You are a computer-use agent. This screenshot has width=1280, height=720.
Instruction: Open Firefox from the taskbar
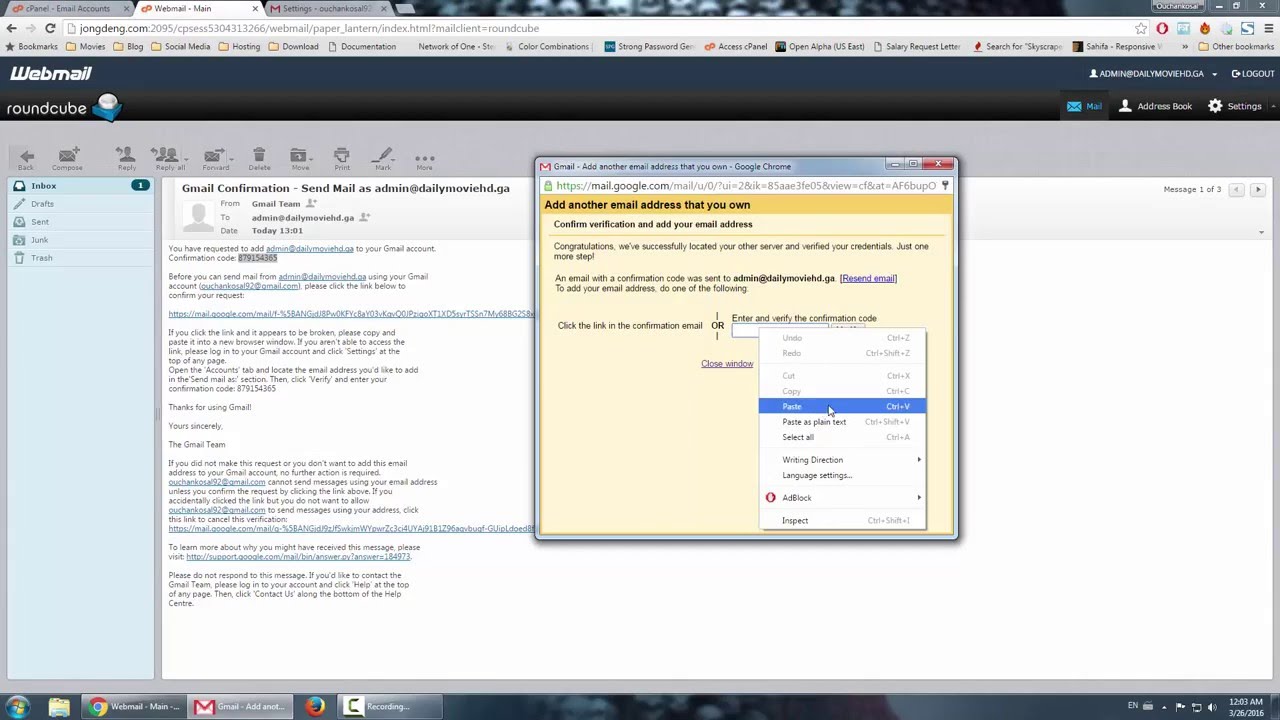(x=315, y=707)
